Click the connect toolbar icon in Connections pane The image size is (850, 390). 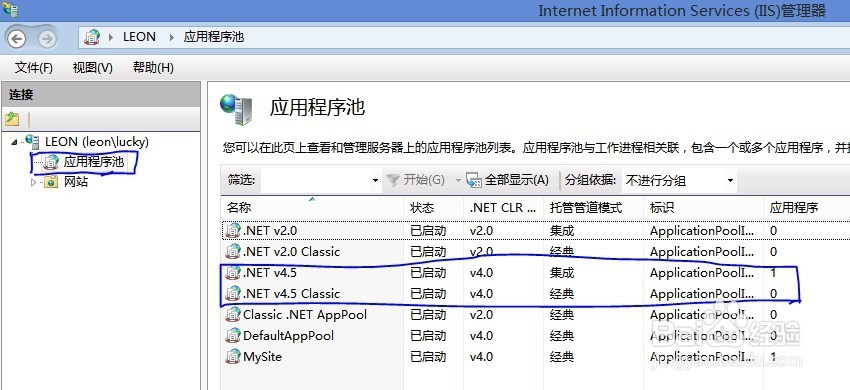pyautogui.click(x=12, y=119)
